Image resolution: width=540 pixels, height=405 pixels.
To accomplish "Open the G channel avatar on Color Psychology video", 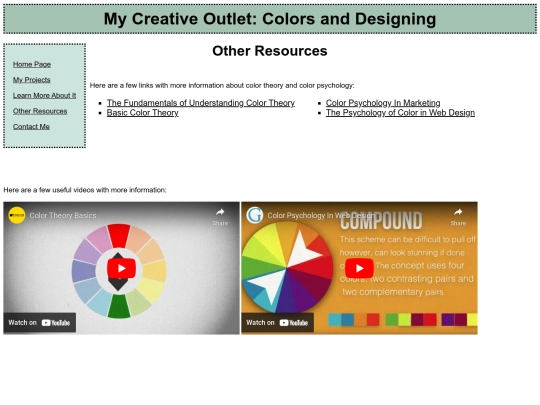I will (x=255, y=215).
